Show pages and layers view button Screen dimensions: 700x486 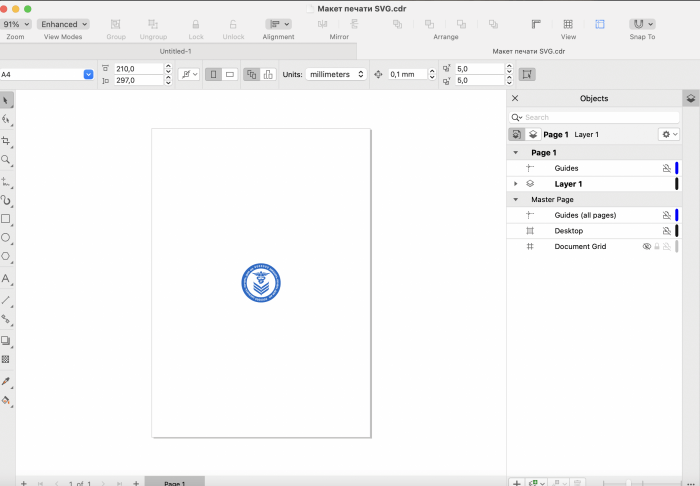517,134
